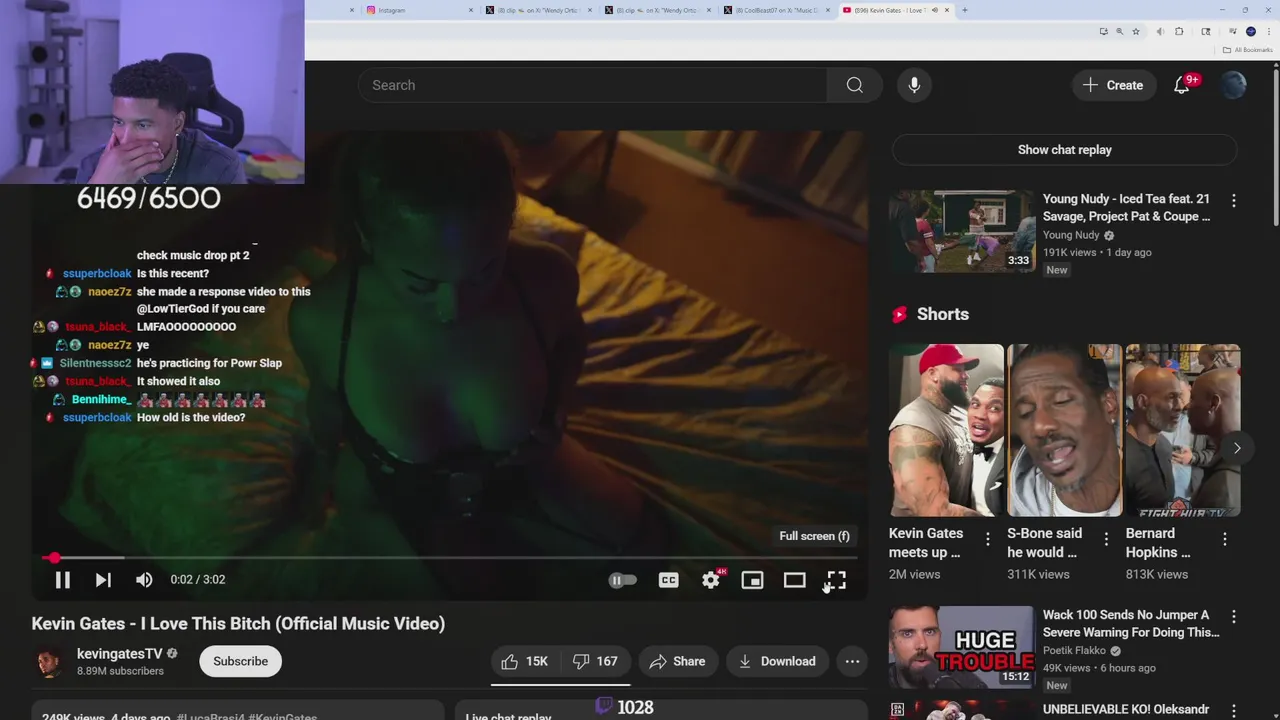Focus the YouTube search field

(x=592, y=85)
